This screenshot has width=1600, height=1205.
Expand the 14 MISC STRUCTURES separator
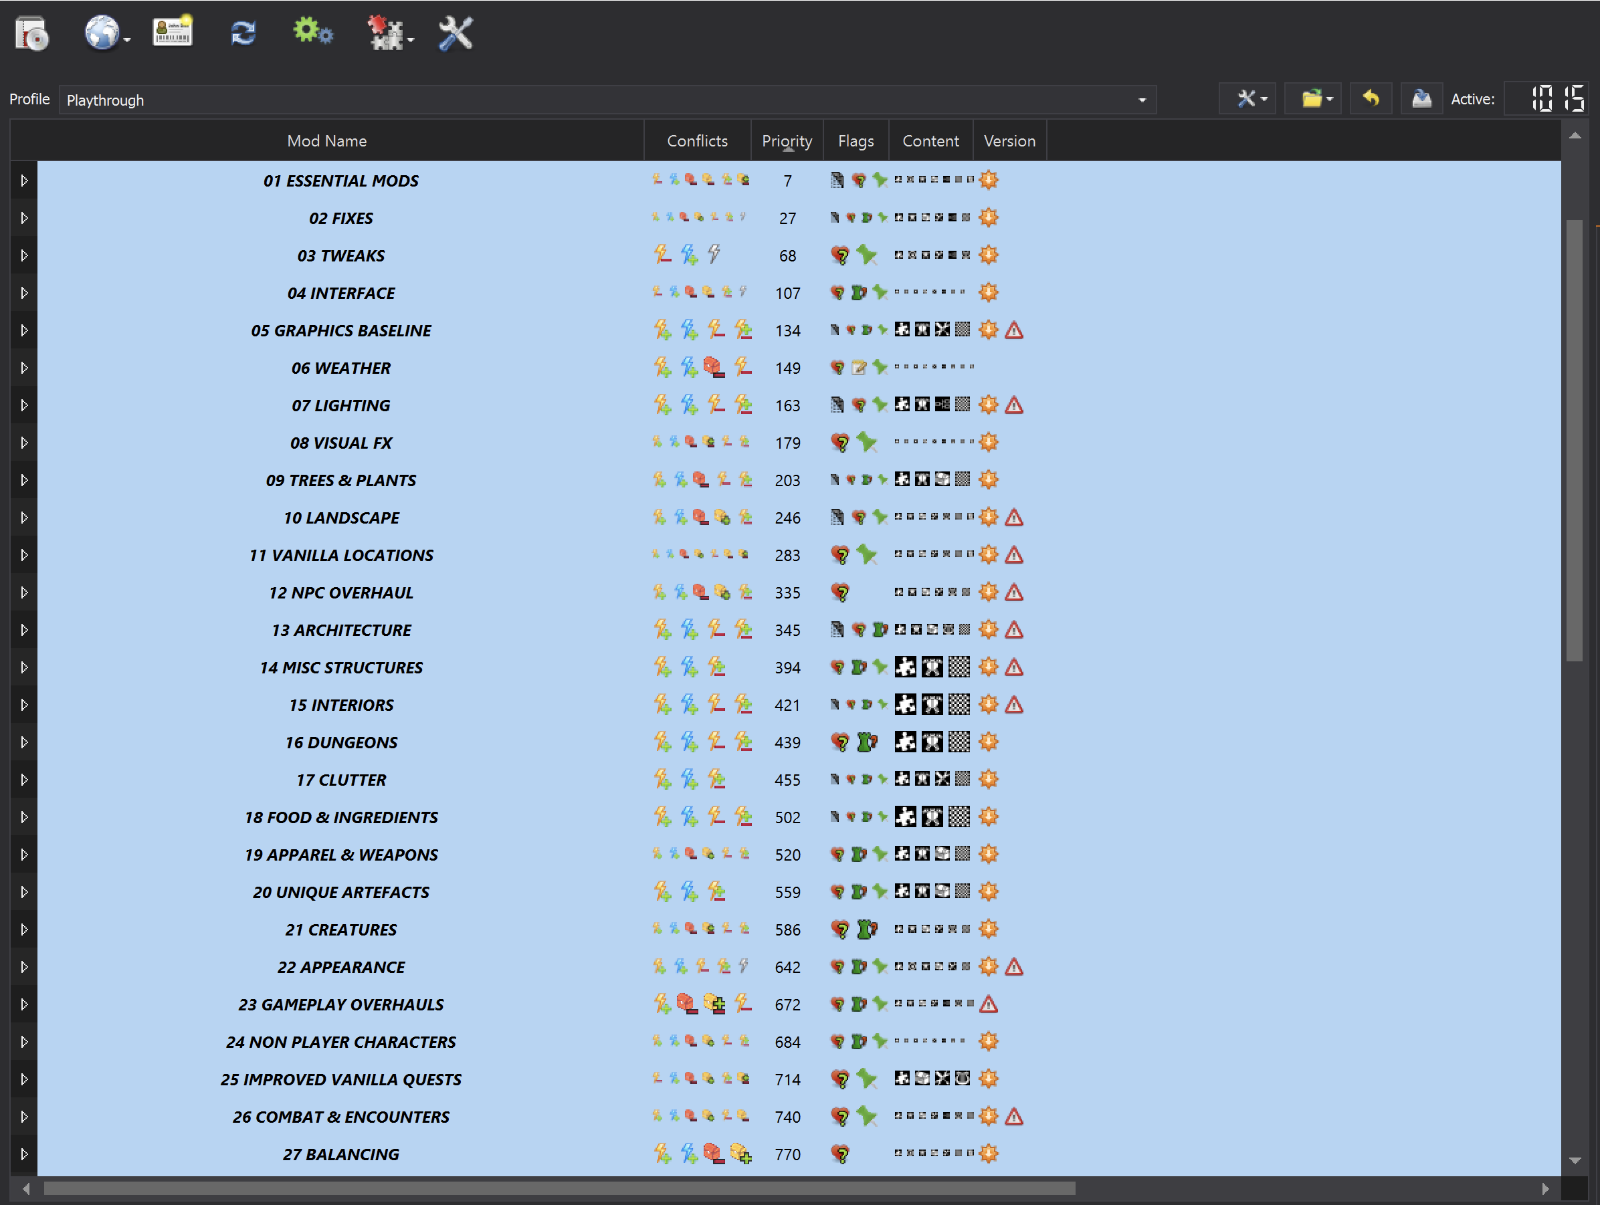pyautogui.click(x=24, y=668)
